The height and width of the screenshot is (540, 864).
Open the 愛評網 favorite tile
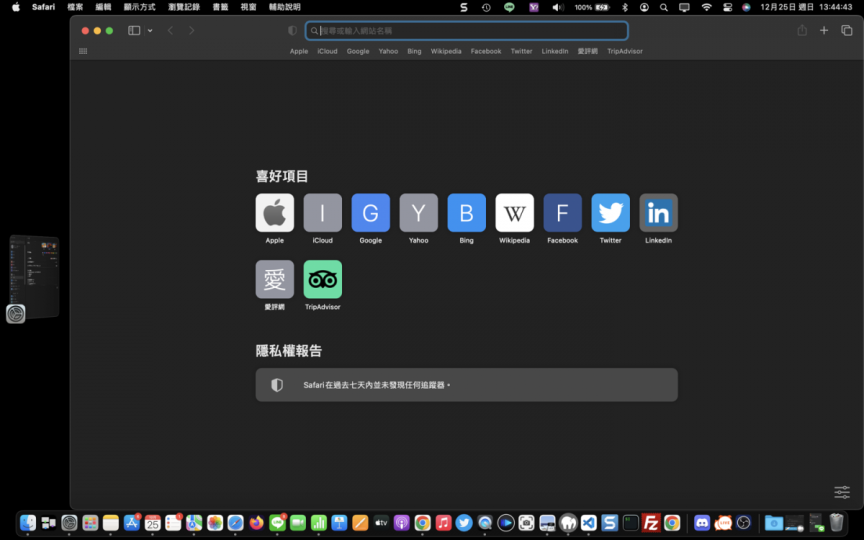coord(274,279)
